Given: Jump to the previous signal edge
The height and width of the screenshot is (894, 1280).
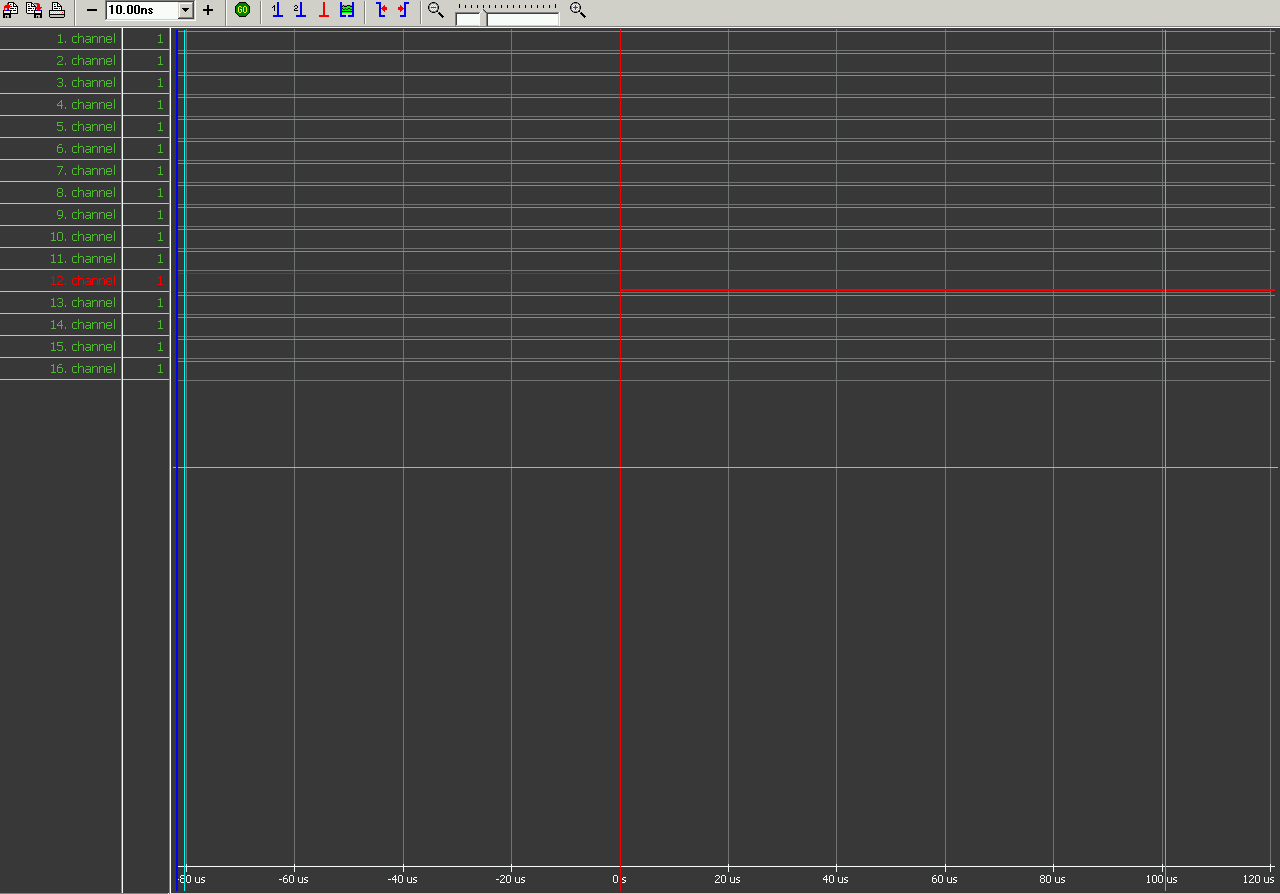Looking at the screenshot, I should click(380, 10).
